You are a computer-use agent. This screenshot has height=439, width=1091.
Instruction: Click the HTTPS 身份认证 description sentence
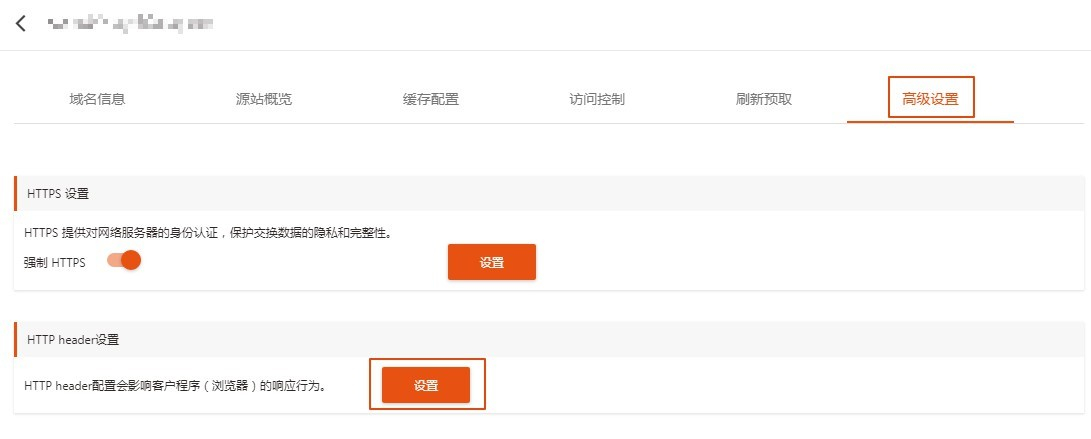208,233
